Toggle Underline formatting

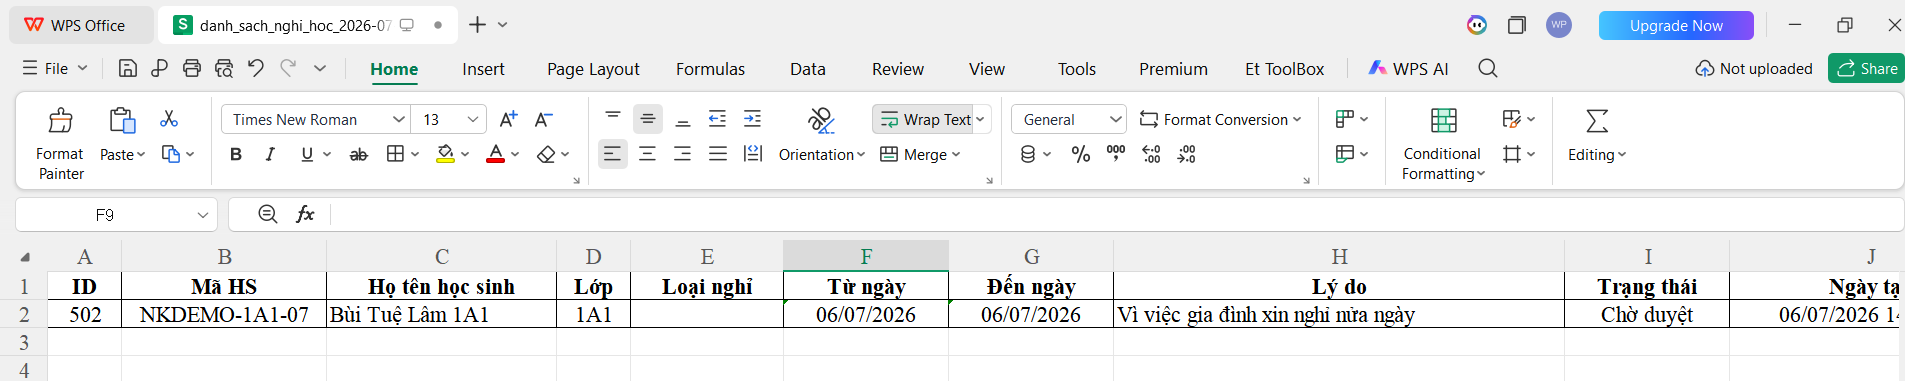click(307, 154)
